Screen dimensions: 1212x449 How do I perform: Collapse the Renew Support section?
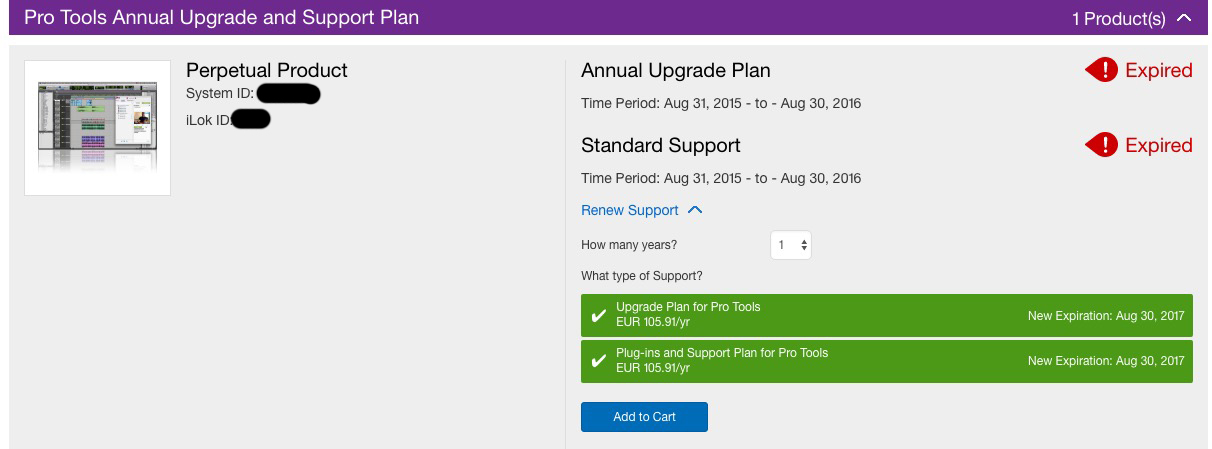(x=630, y=210)
